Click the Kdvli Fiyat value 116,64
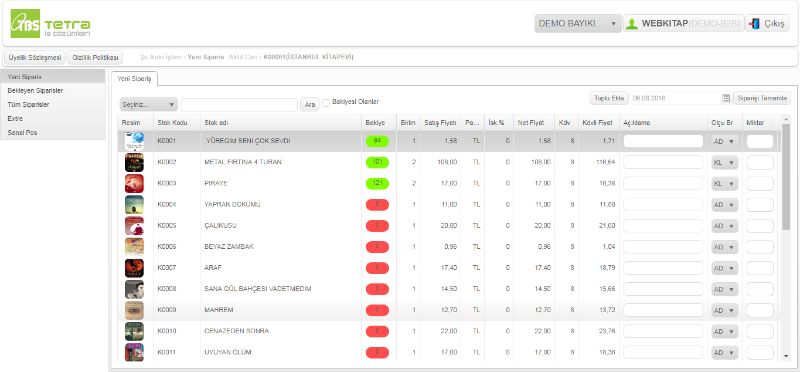 click(607, 162)
